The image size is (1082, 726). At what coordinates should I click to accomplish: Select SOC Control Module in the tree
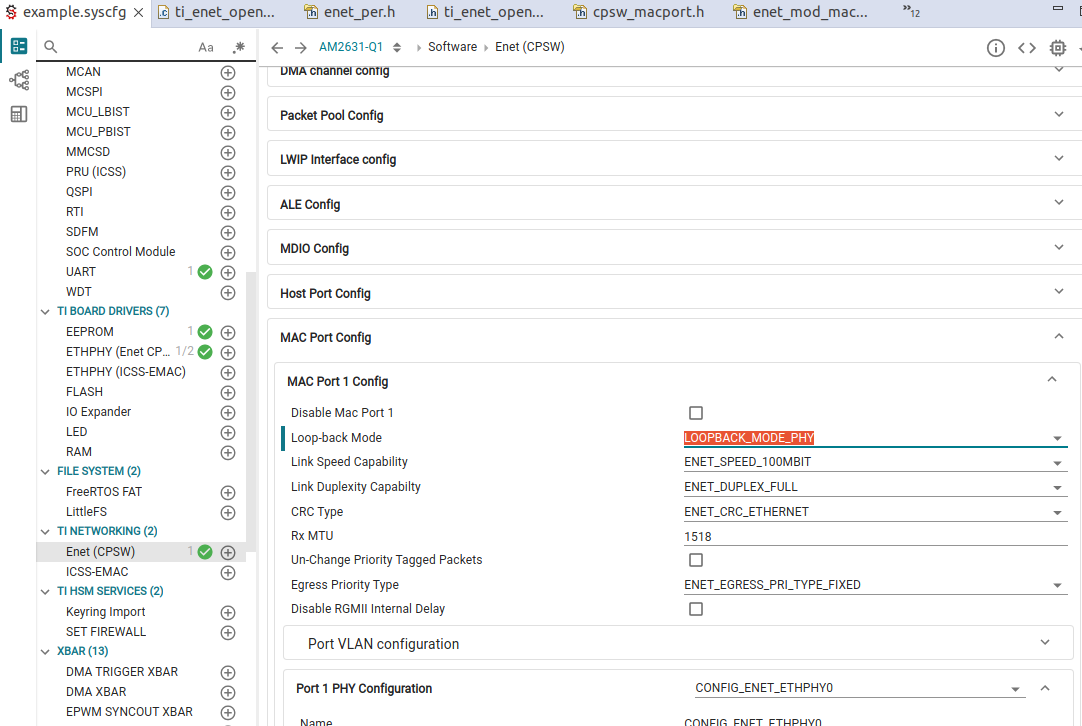tap(121, 252)
